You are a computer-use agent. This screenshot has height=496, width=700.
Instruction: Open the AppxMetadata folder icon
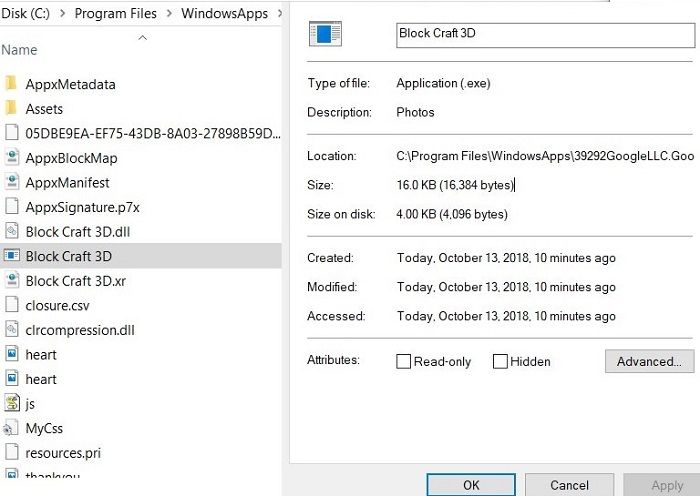tap(12, 84)
